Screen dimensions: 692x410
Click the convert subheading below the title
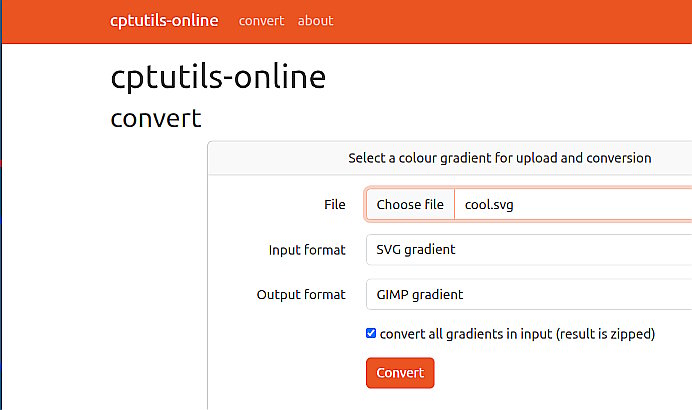point(156,119)
